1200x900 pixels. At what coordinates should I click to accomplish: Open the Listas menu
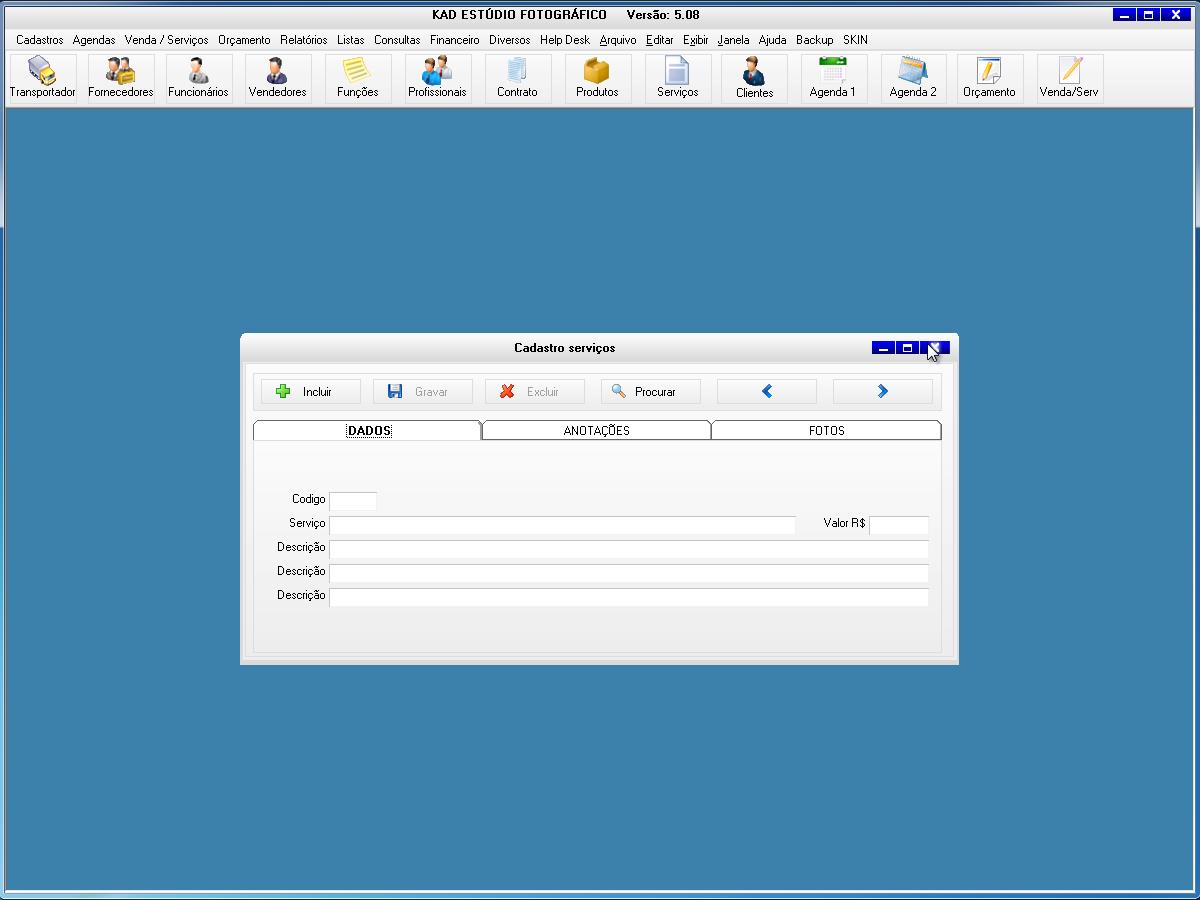pos(351,40)
